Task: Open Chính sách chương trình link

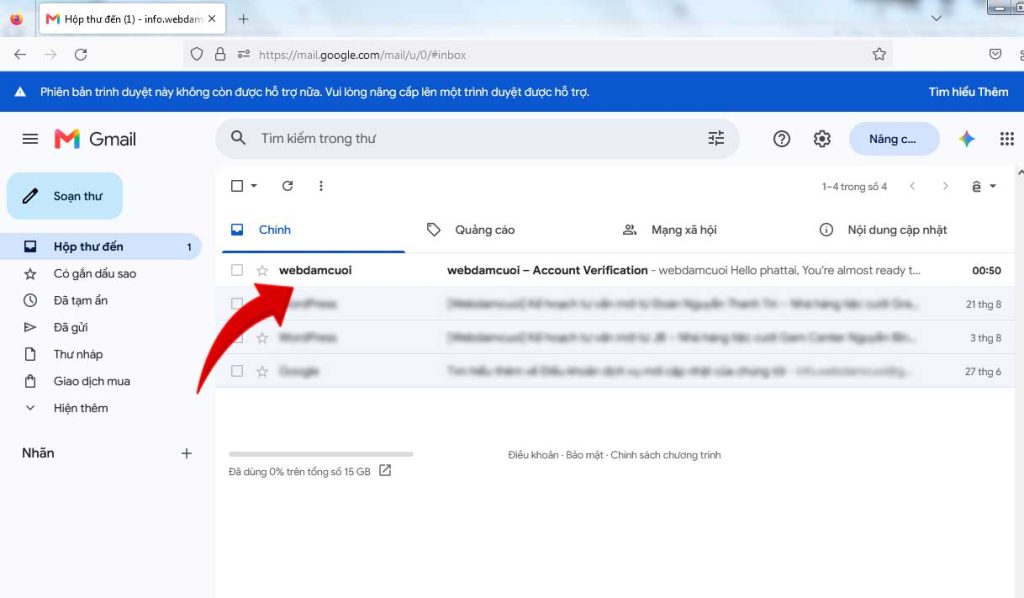Action: pos(665,455)
